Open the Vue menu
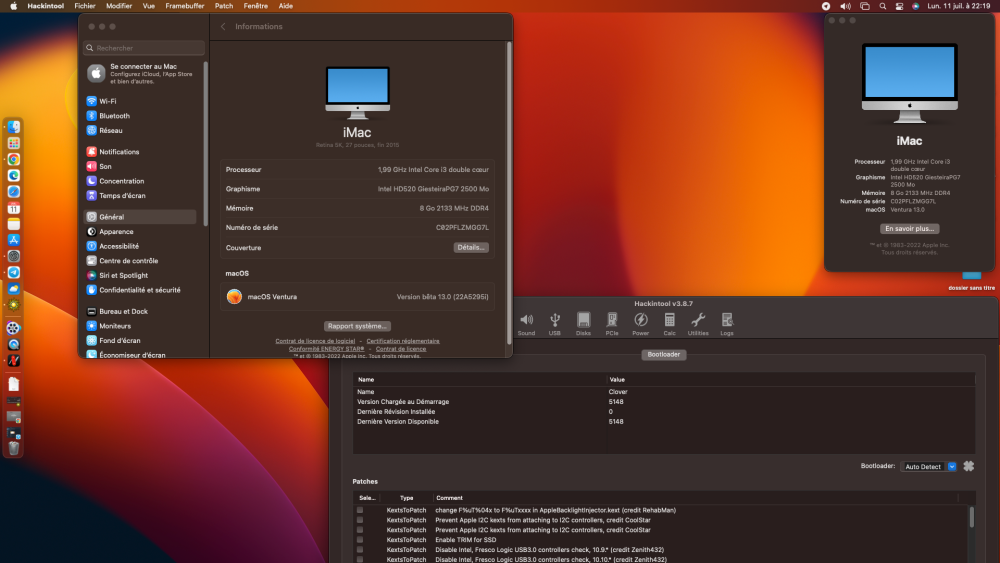 click(x=149, y=6)
